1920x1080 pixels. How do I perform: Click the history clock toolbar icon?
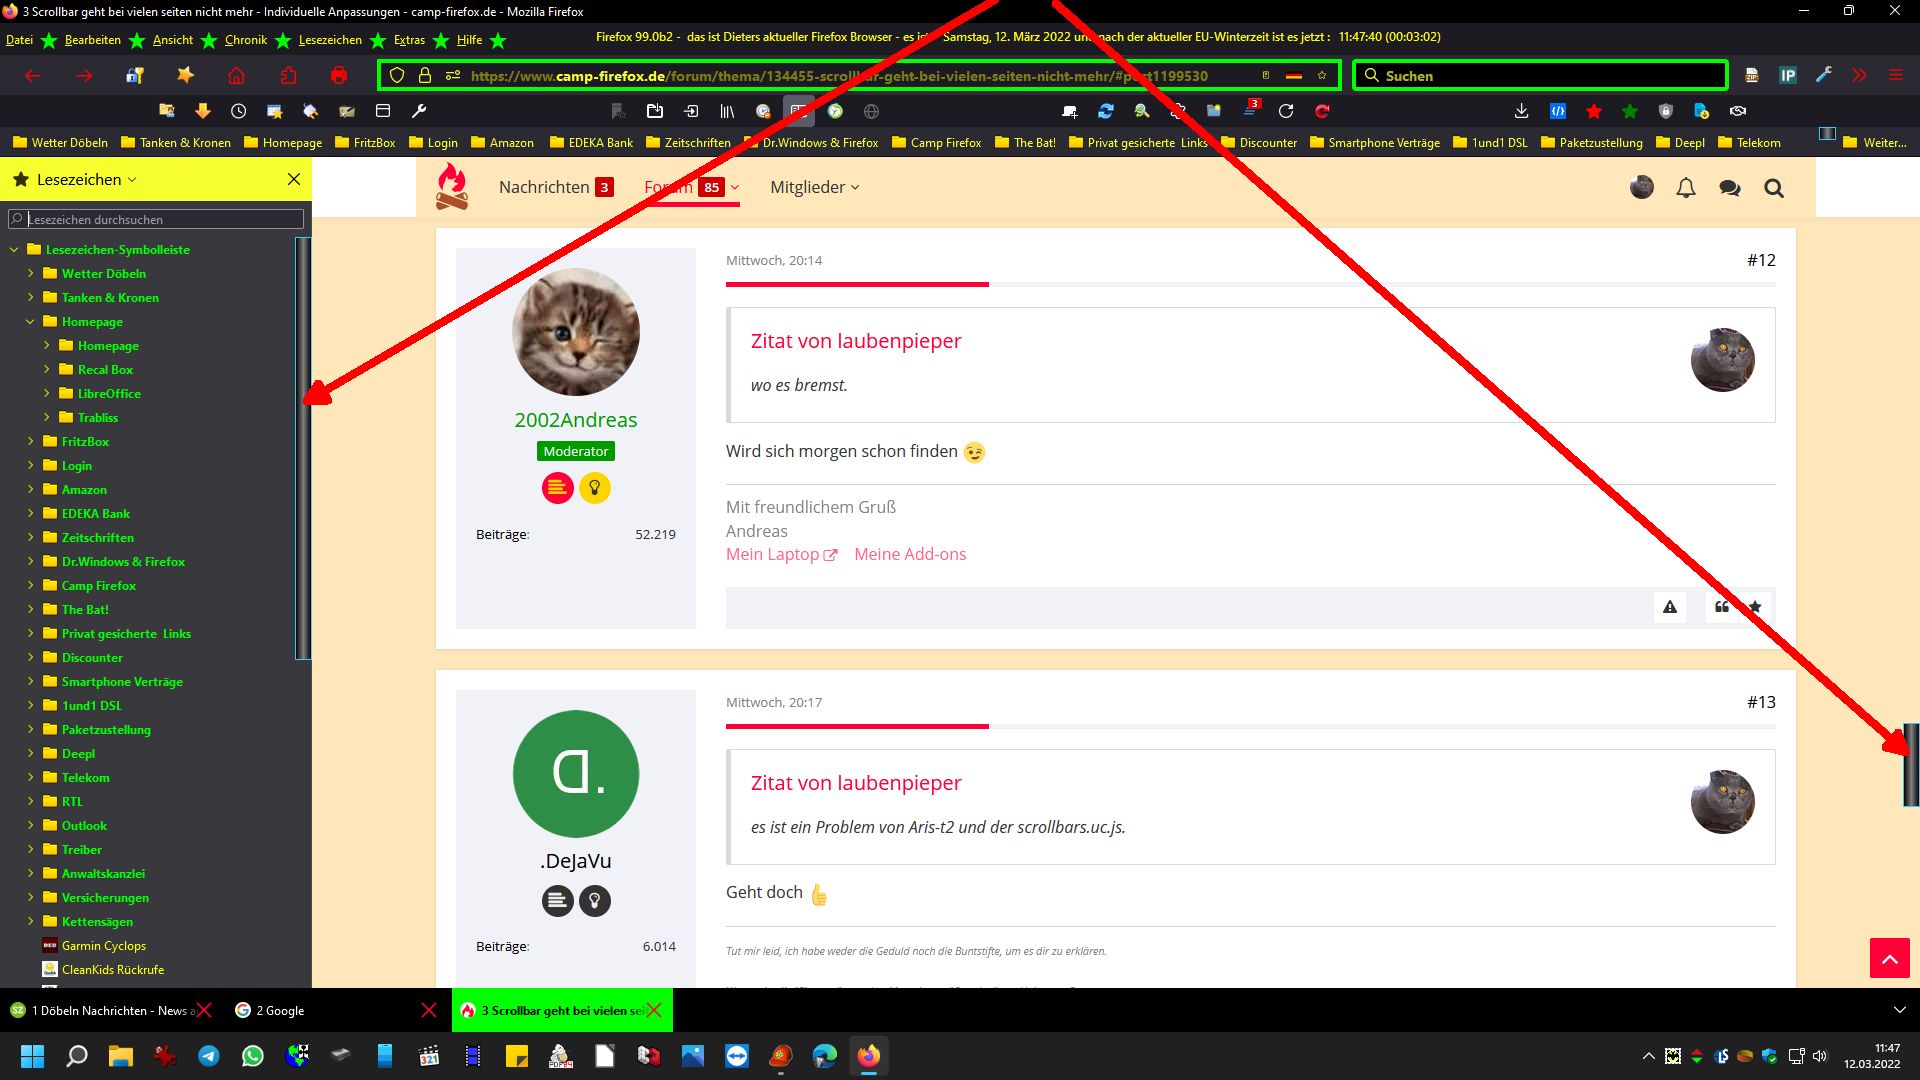pos(238,111)
